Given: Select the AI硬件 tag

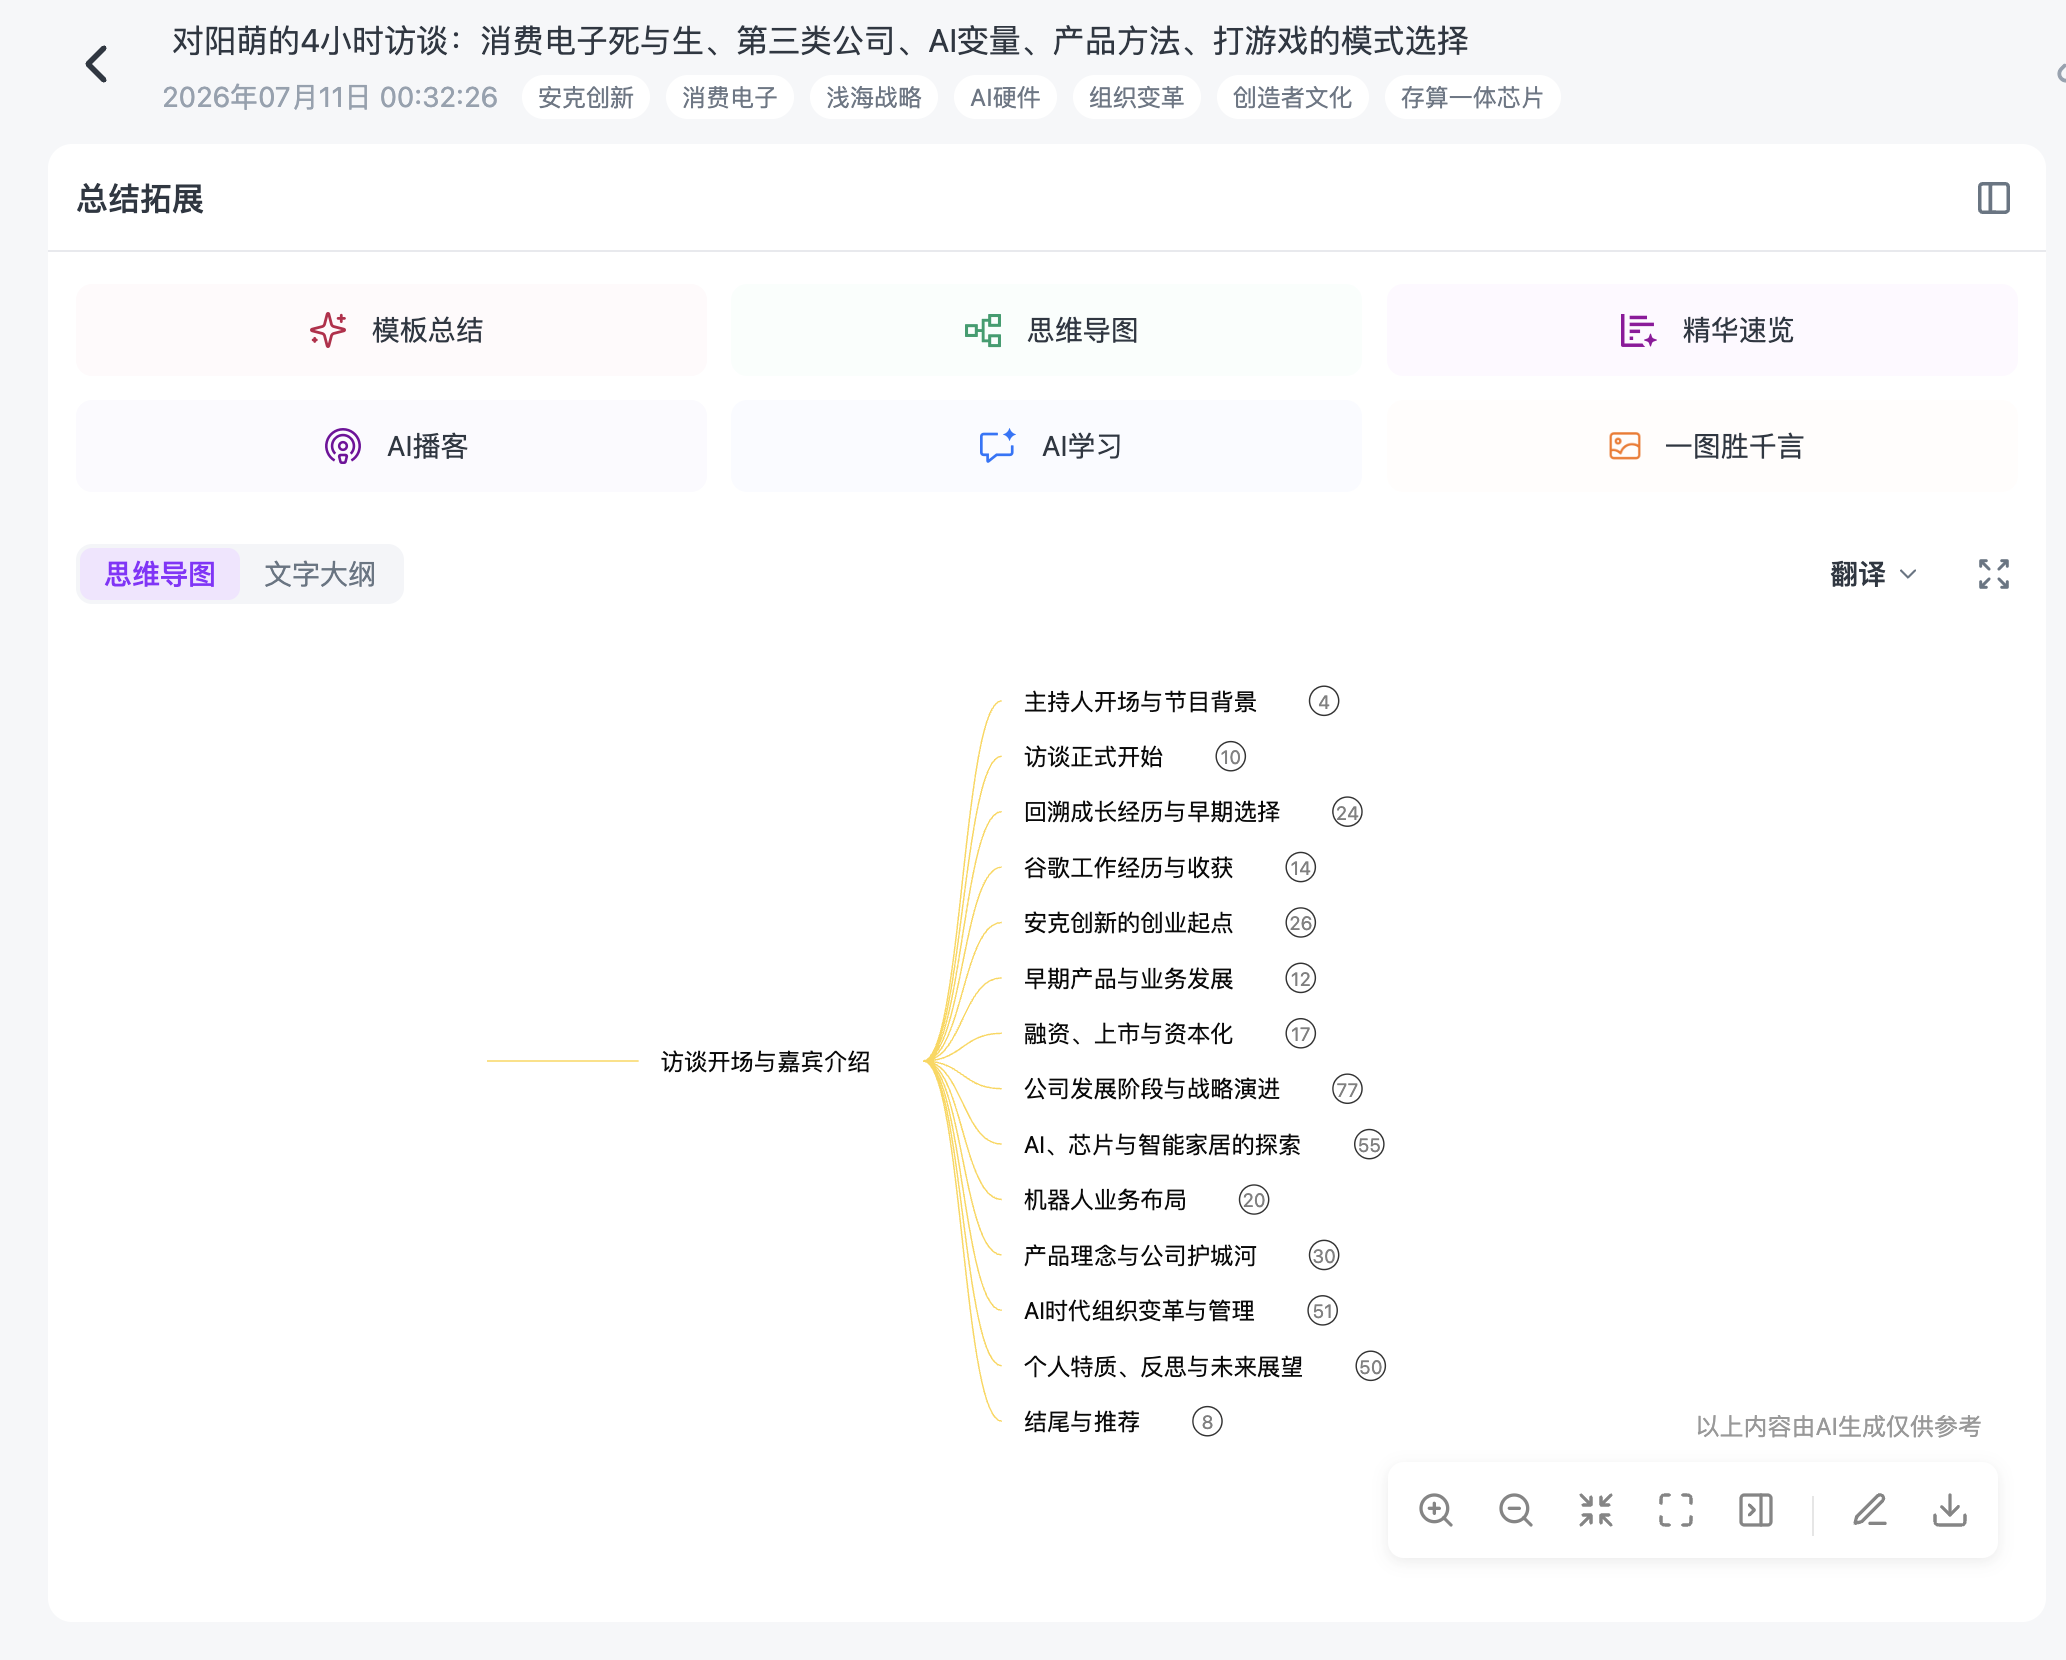Looking at the screenshot, I should (x=1005, y=97).
